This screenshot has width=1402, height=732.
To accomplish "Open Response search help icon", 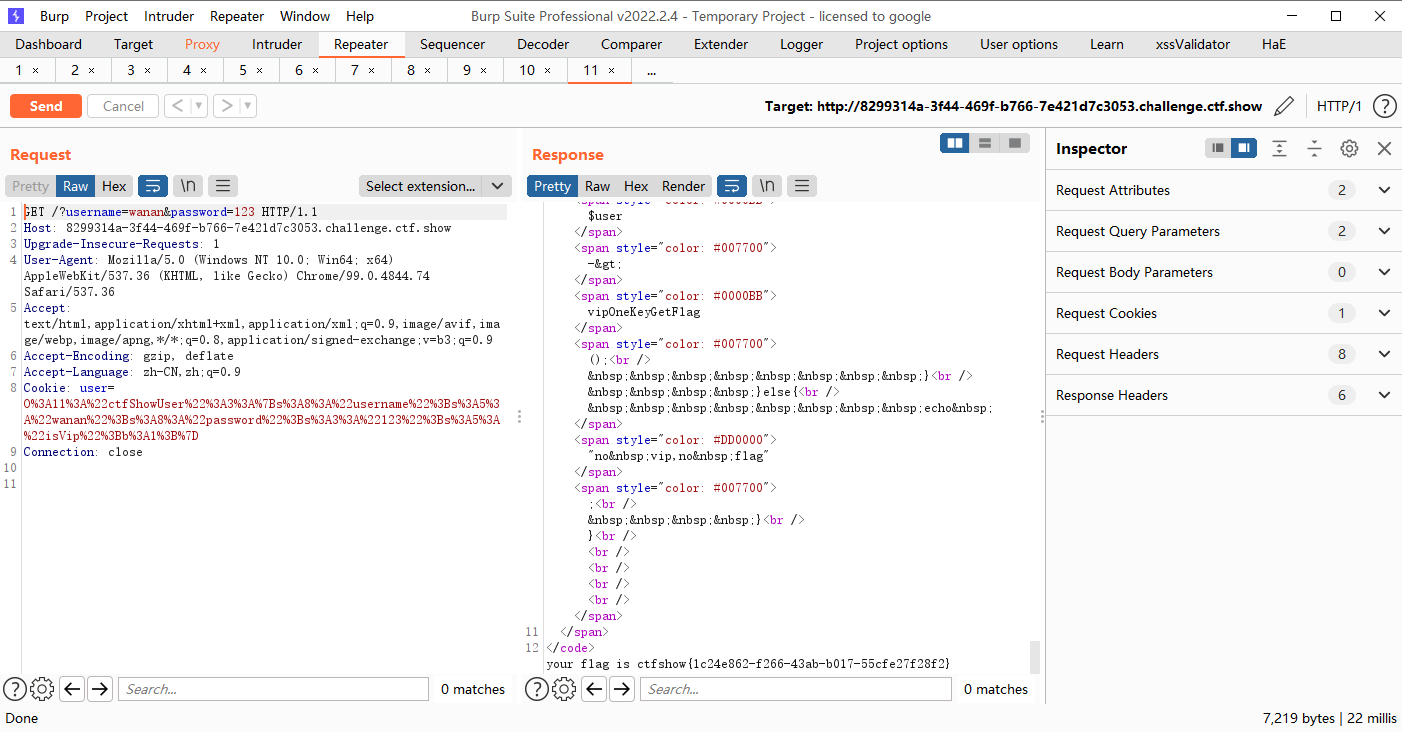I will 536,688.
